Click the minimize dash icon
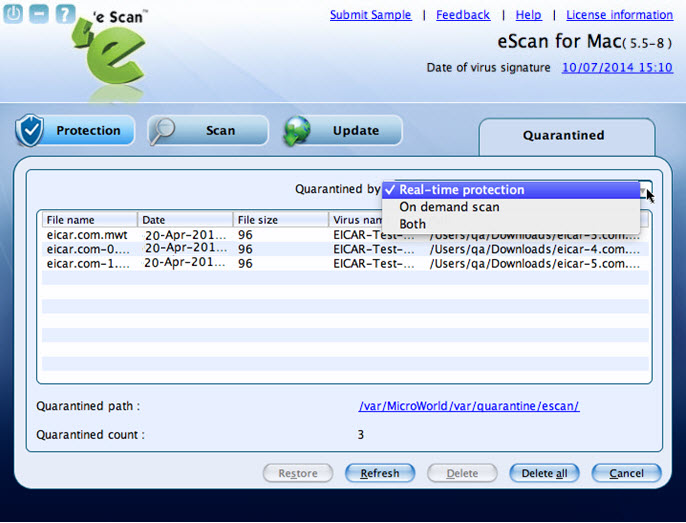The width and height of the screenshot is (686, 523). (39, 14)
